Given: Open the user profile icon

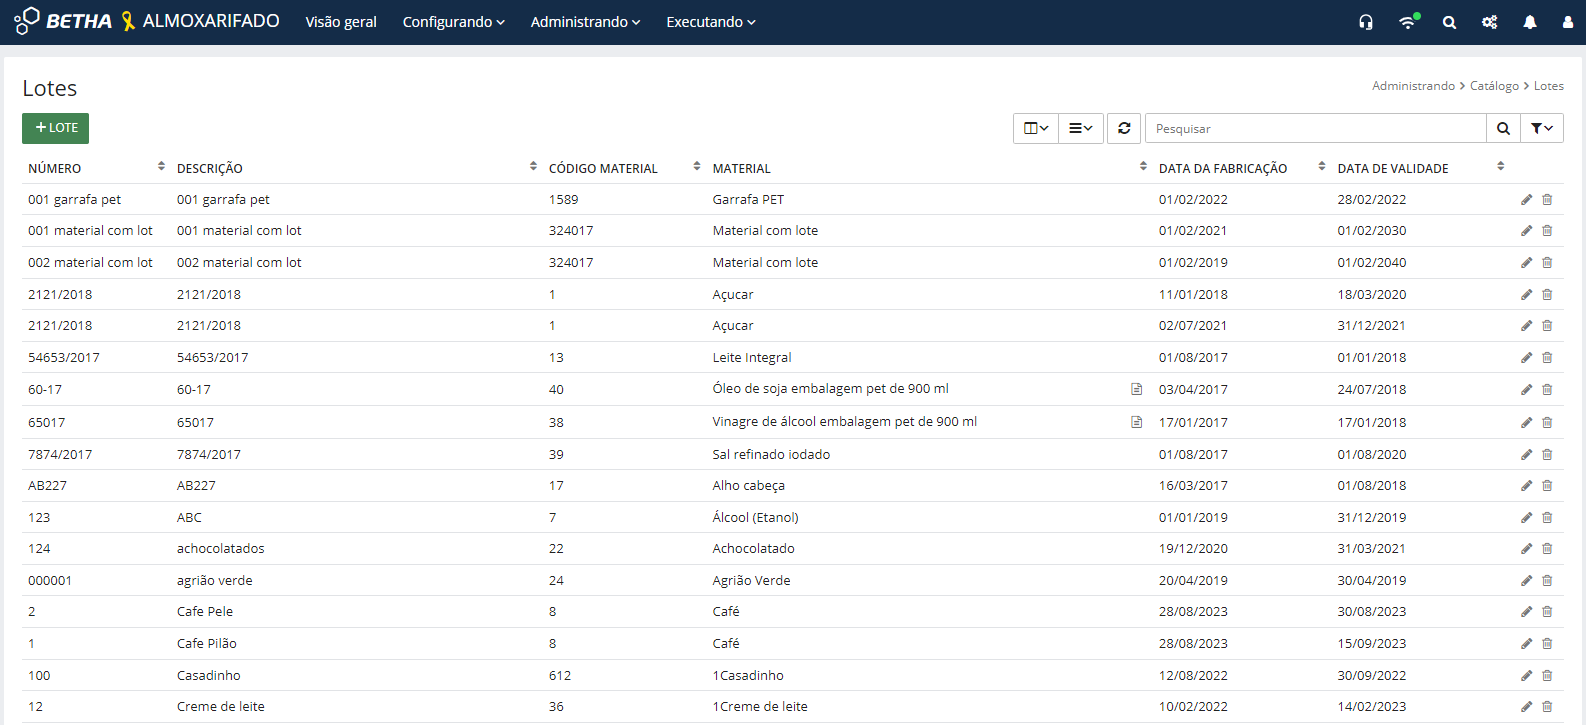Looking at the screenshot, I should click(x=1567, y=22).
